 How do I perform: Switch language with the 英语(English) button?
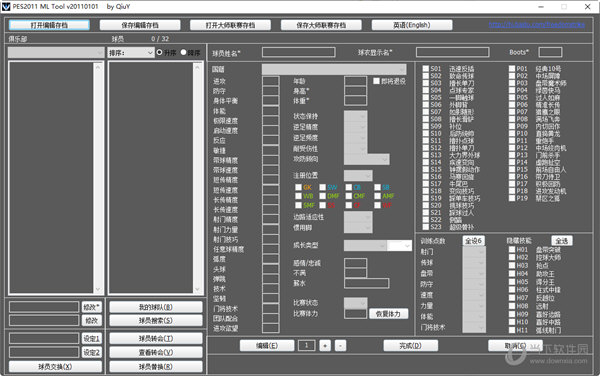pyautogui.click(x=412, y=25)
